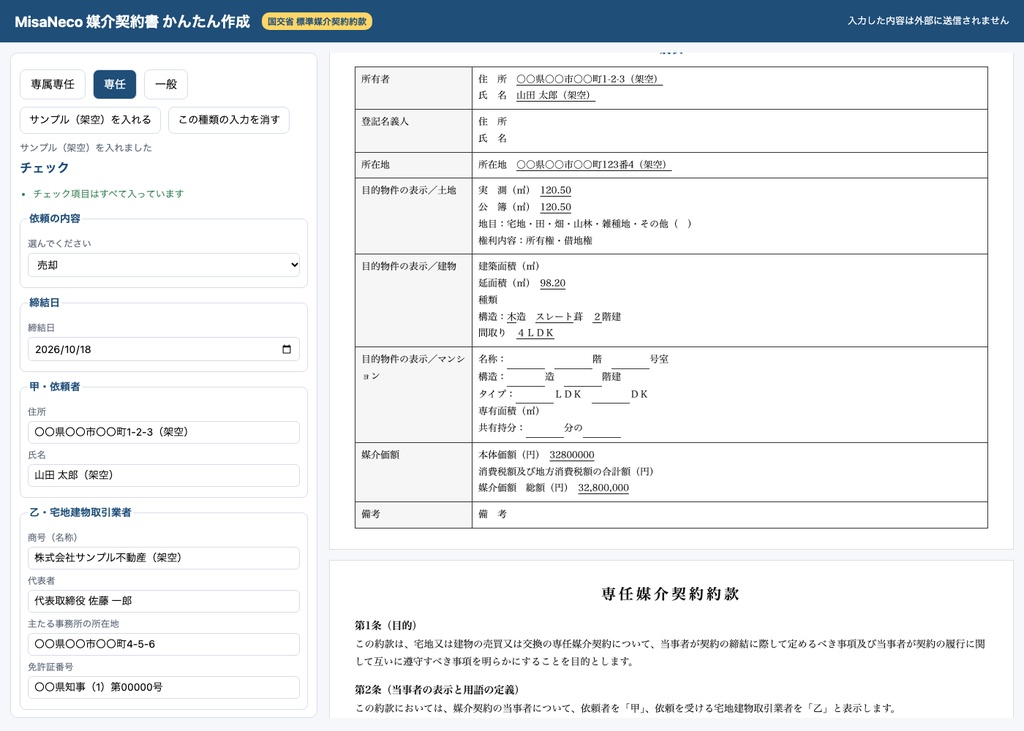The width and height of the screenshot is (1024, 731).
Task: Click the 商号（名称）input field
Action: (164, 558)
